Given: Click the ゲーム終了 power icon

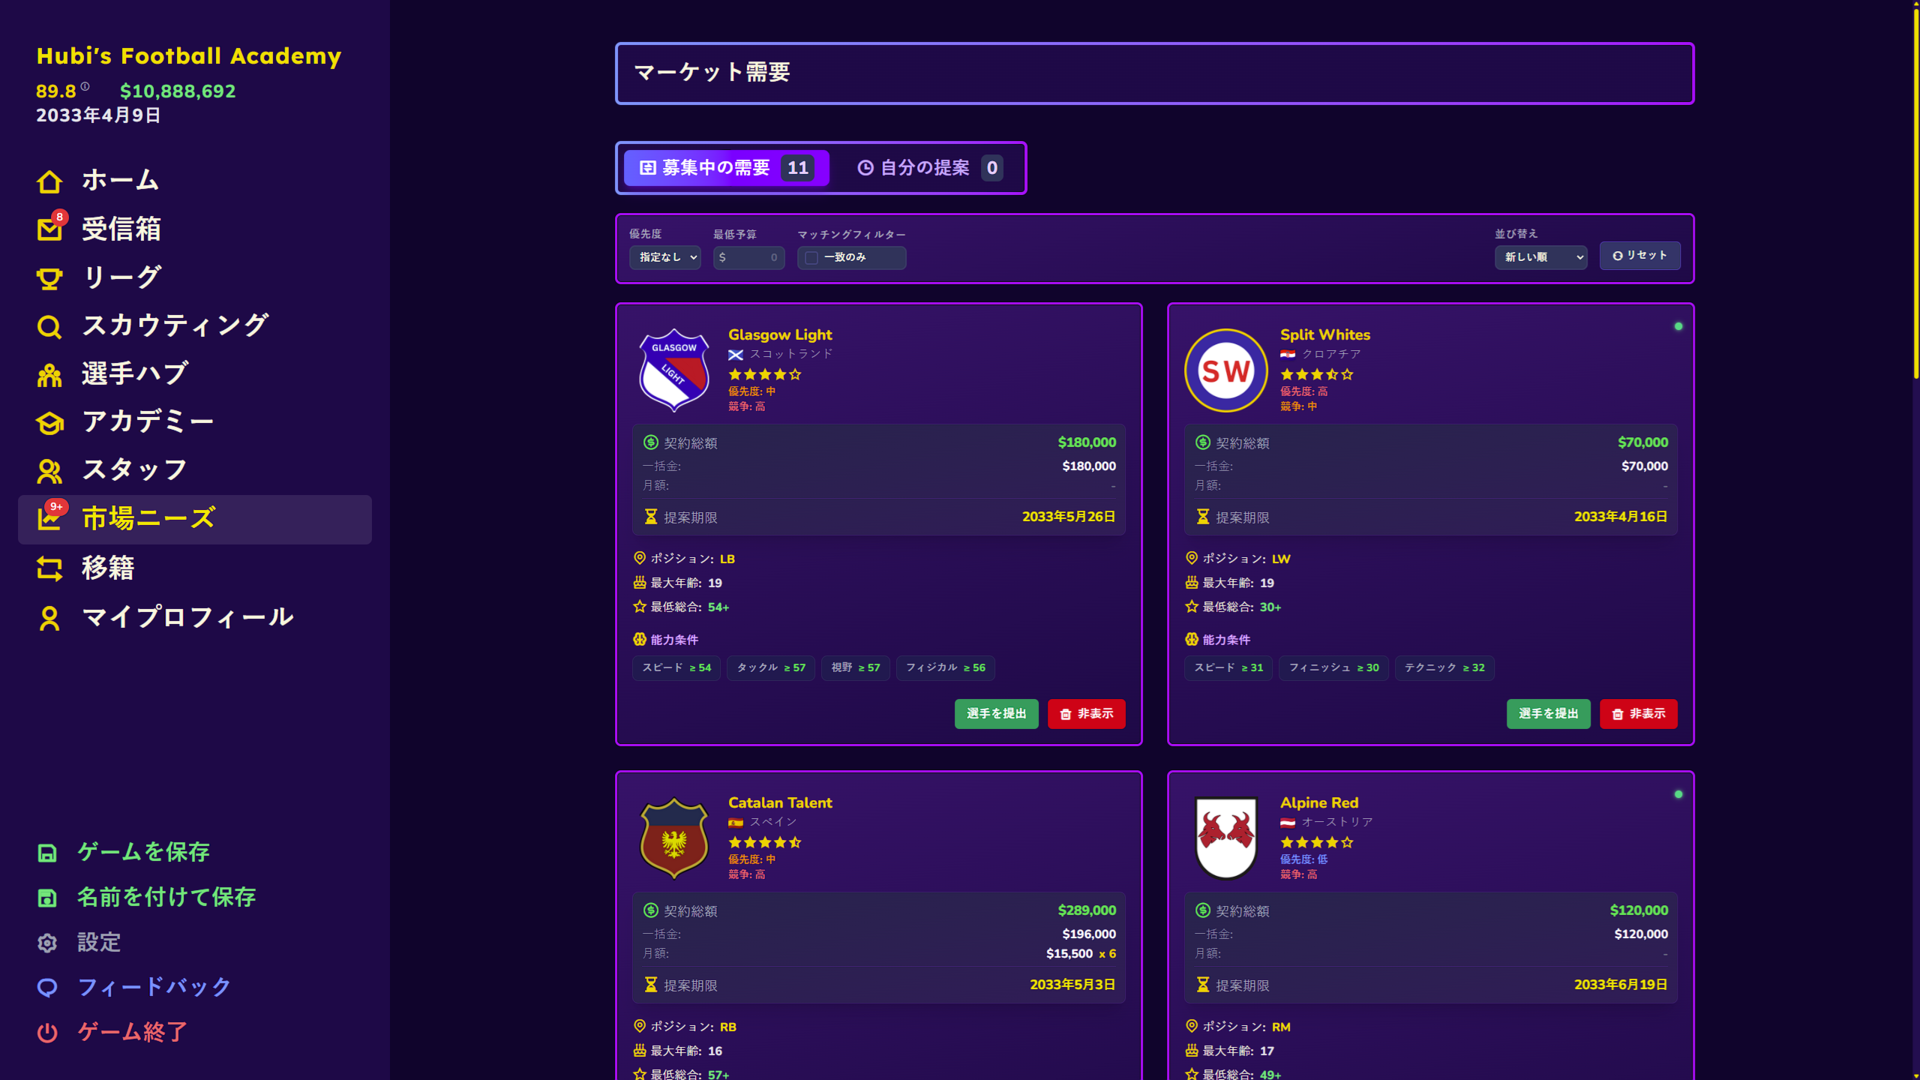Looking at the screenshot, I should click(47, 1032).
